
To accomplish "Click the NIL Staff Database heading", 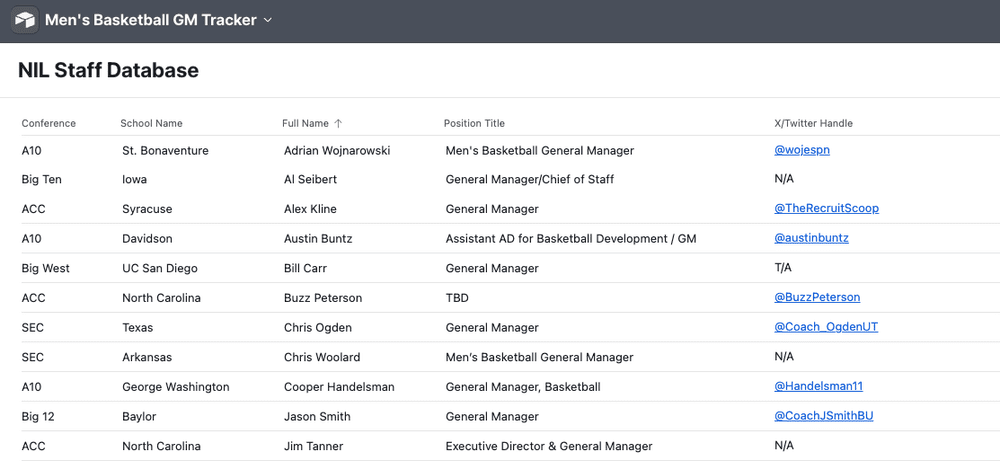I will (x=108, y=70).
